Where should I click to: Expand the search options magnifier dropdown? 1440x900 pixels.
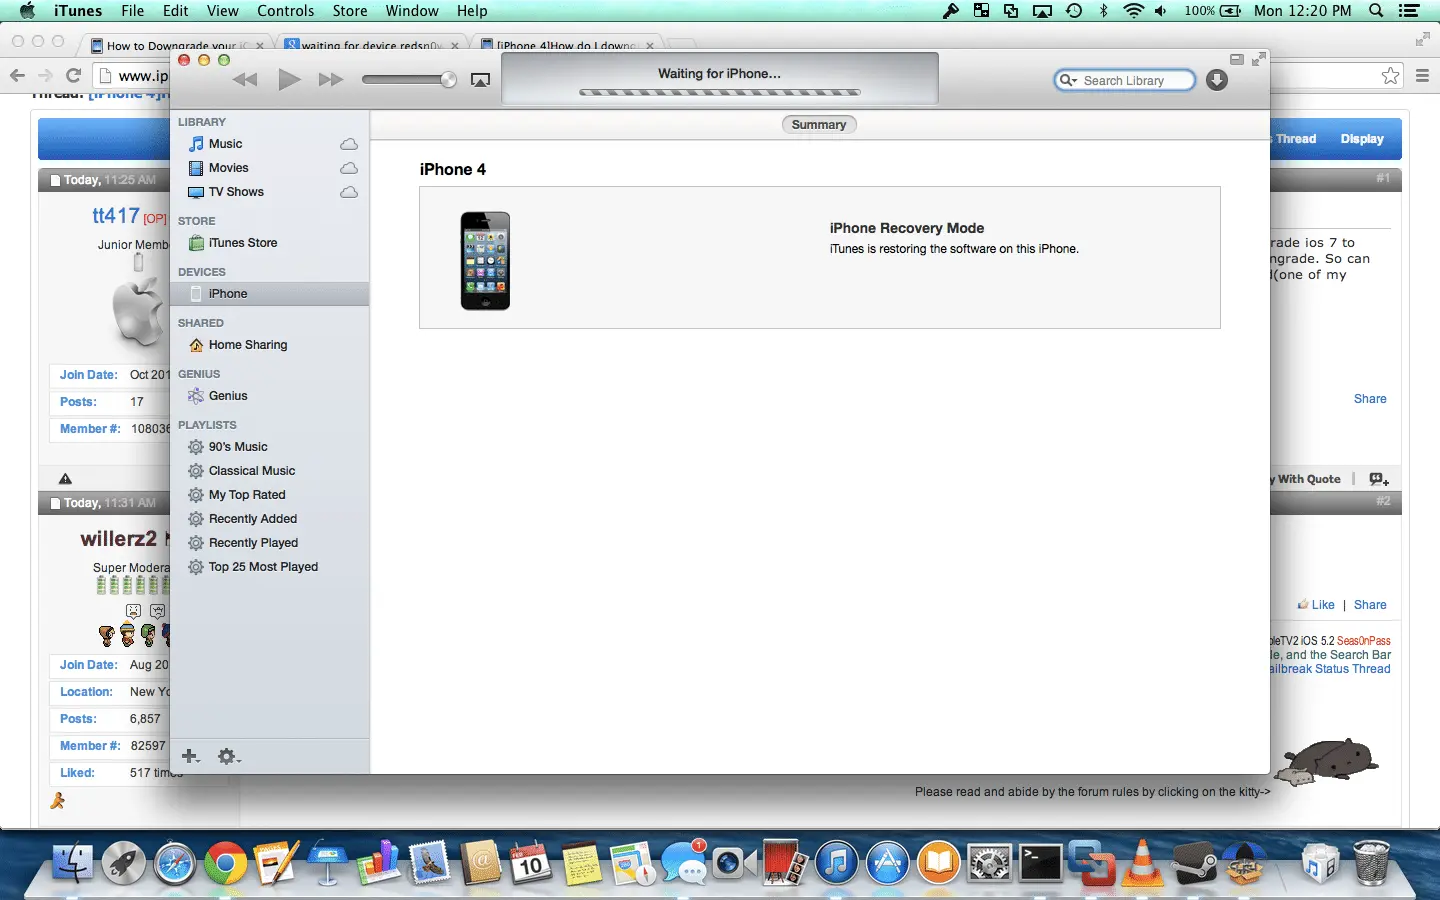pos(1069,80)
